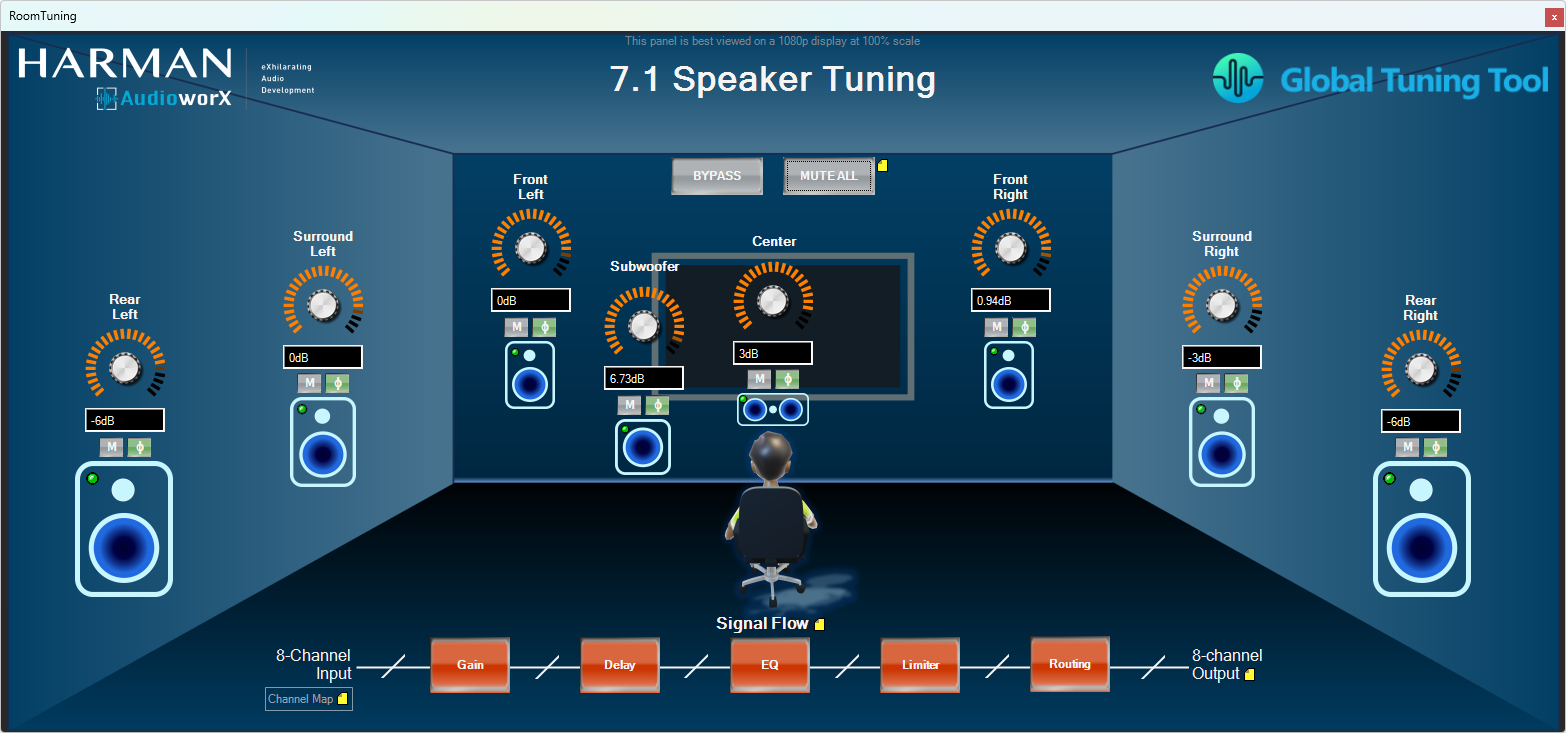
Task: Mute the Rear Left channel
Action: click(111, 447)
